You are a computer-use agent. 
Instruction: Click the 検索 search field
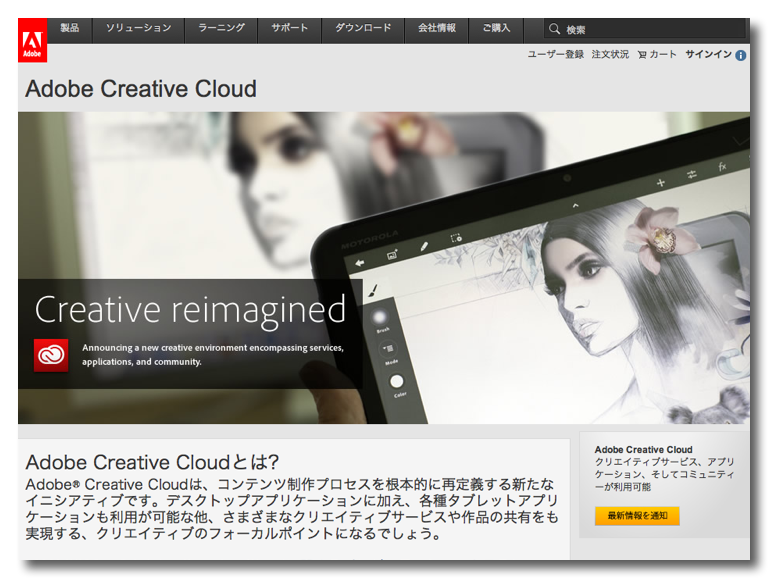645,29
